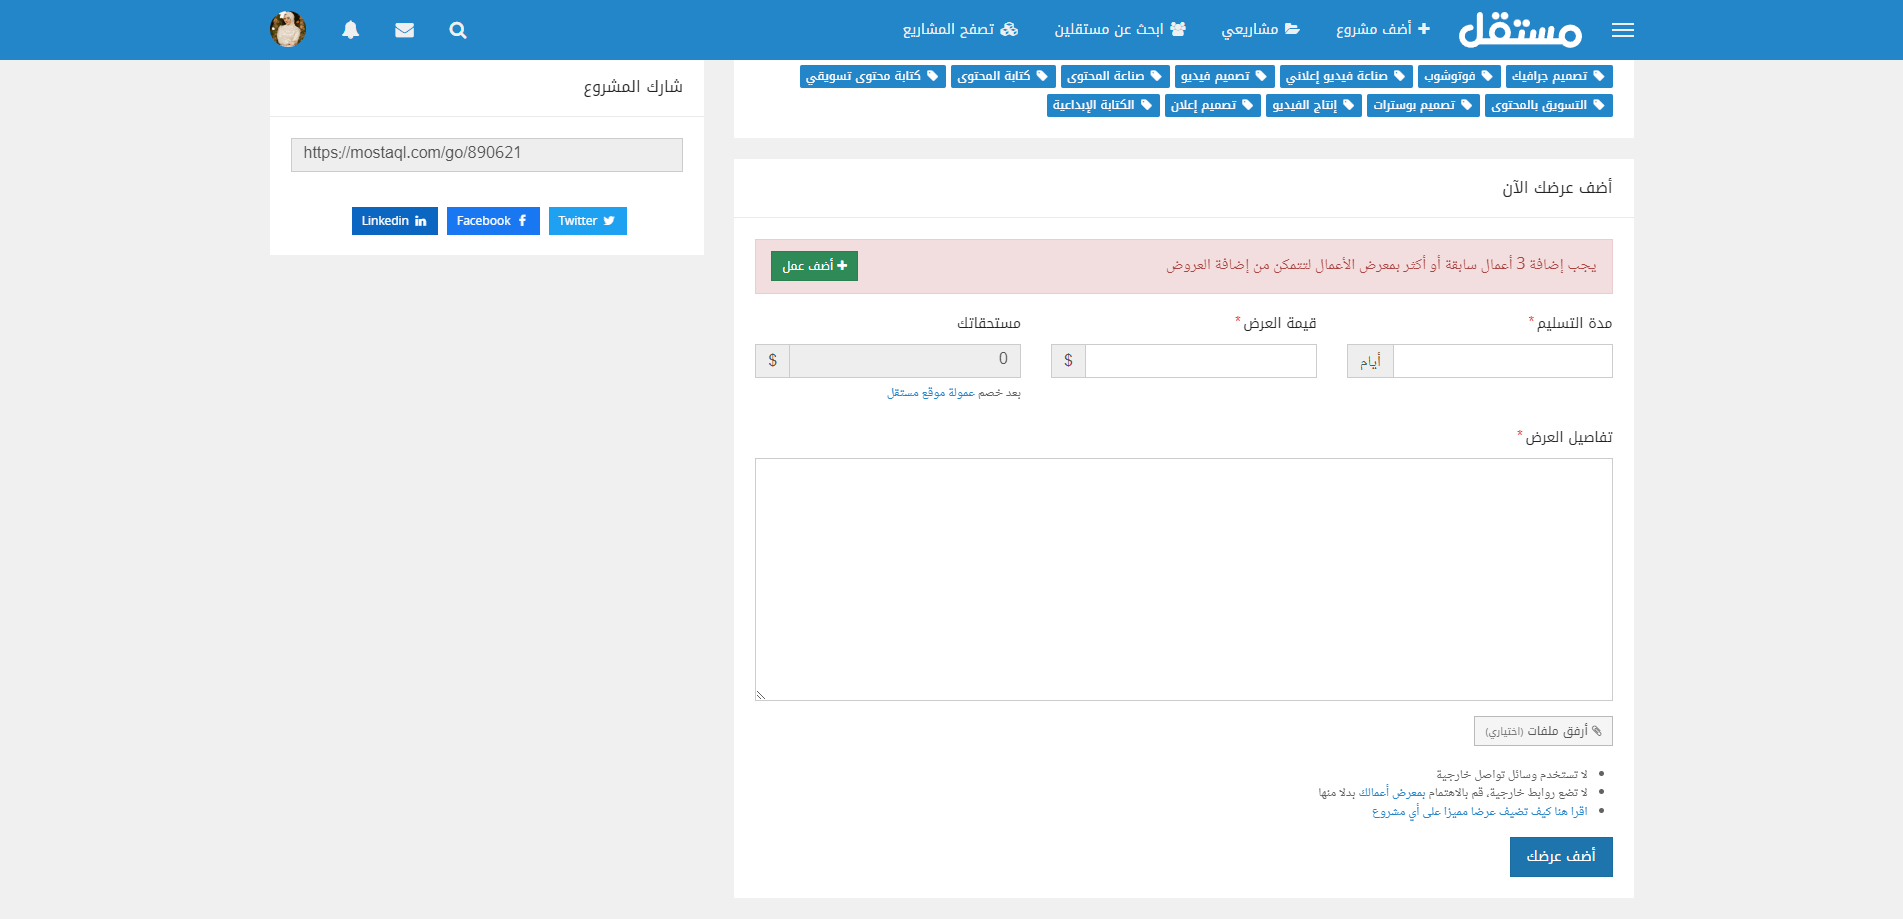
Task: Open the hamburger menu icon
Action: (x=1622, y=30)
